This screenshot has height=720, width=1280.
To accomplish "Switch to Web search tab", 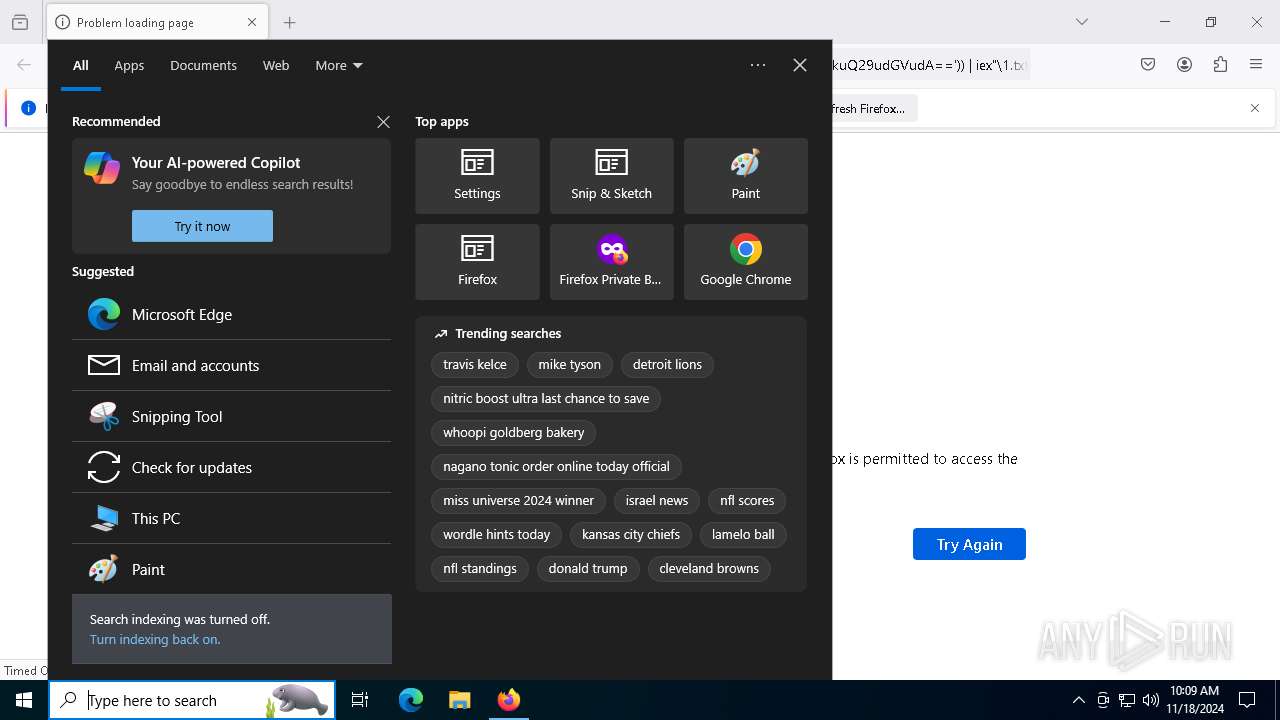I will (276, 65).
